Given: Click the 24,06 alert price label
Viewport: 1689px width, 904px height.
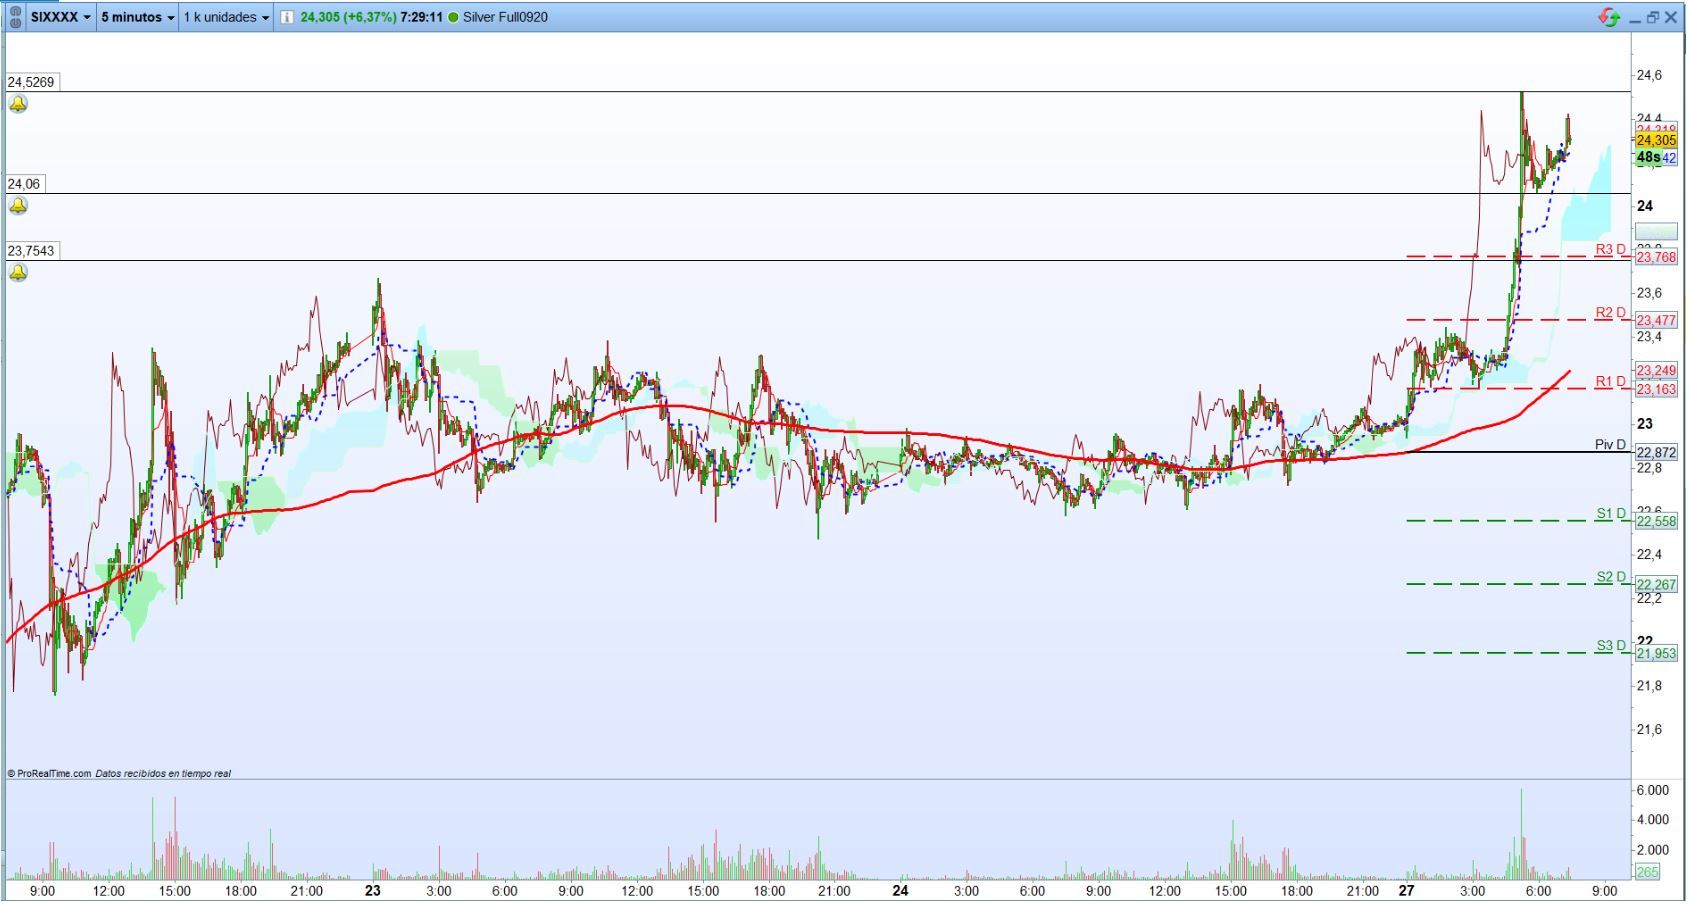Looking at the screenshot, I should pyautogui.click(x=24, y=184).
